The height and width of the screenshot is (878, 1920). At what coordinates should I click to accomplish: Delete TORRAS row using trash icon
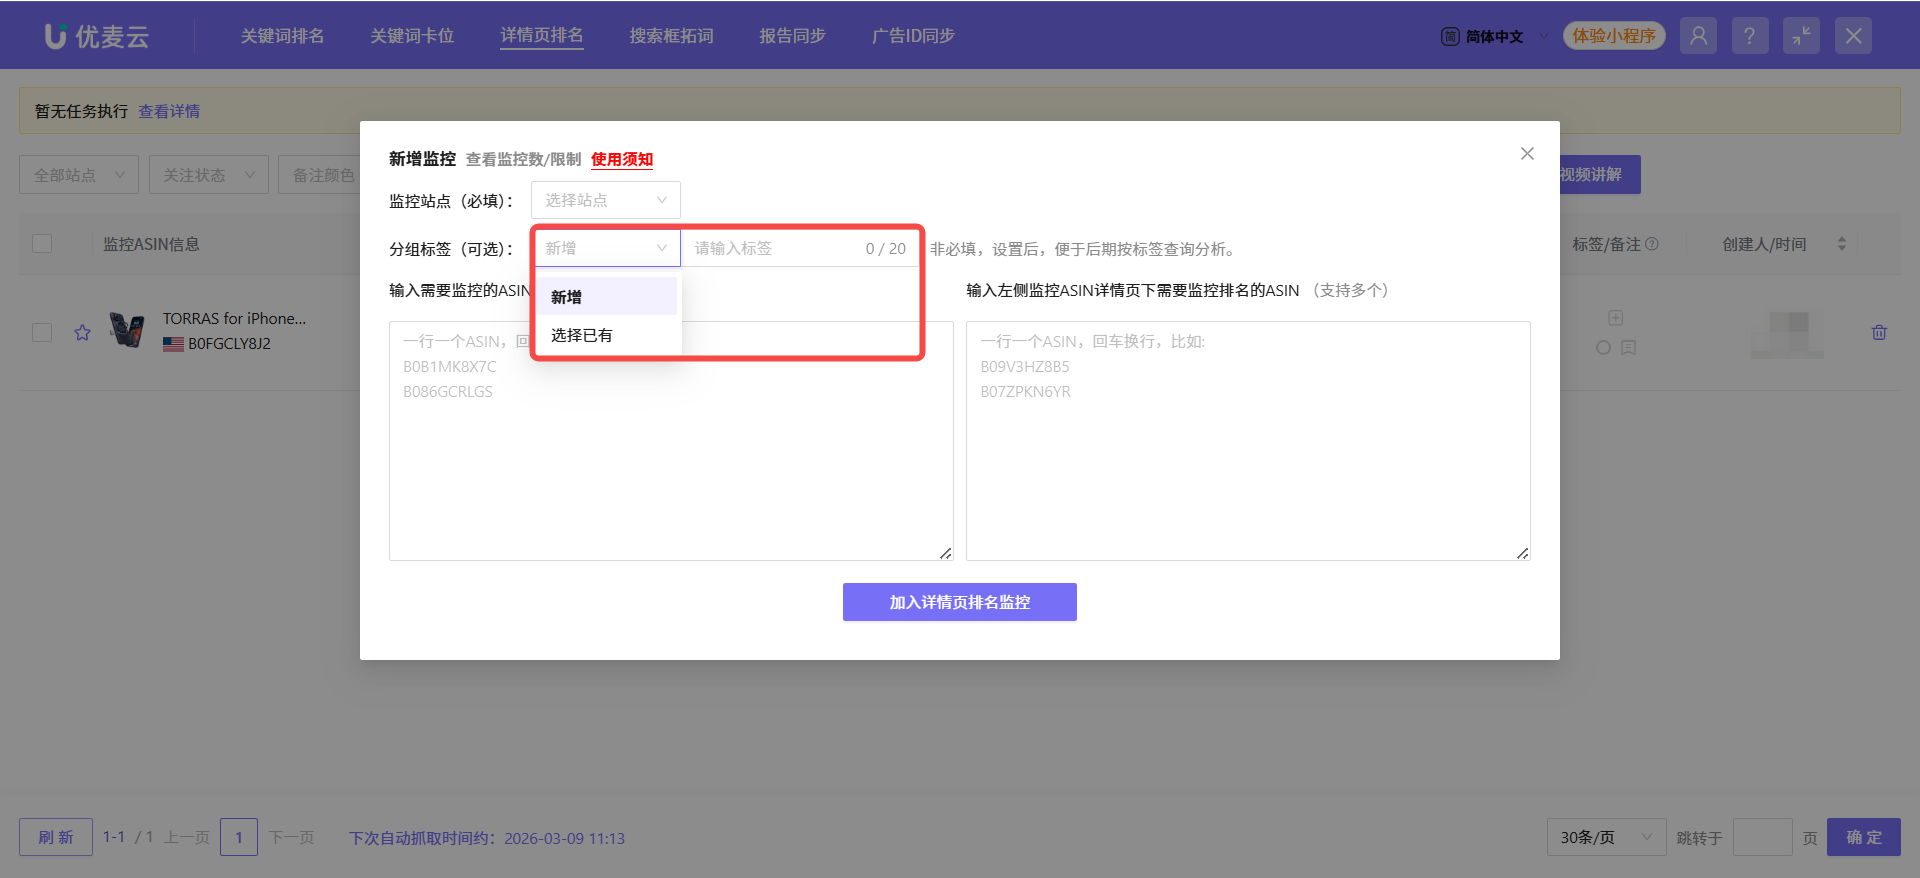click(x=1879, y=332)
